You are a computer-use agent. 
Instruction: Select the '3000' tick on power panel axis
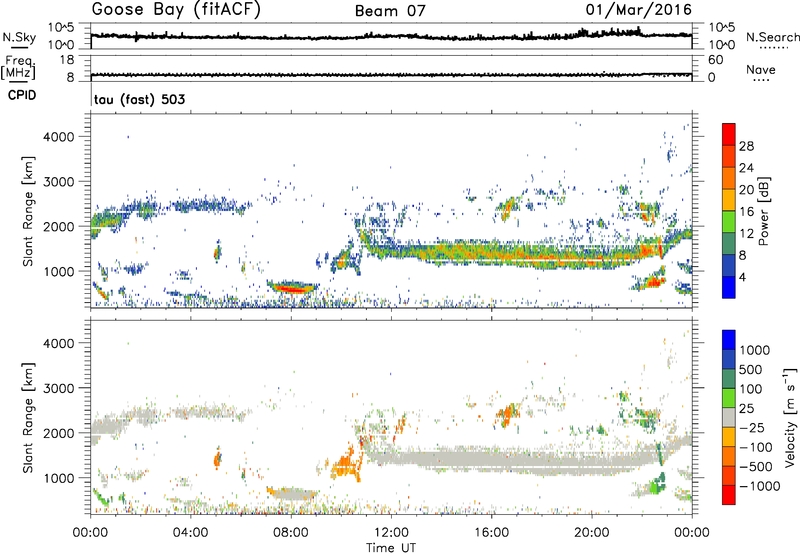click(59, 182)
